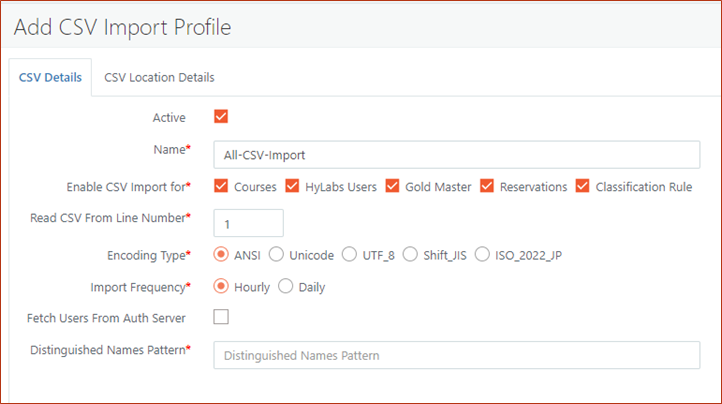The width and height of the screenshot is (722, 404).
Task: Switch to the CSV Location Details tab
Action: pos(159,77)
